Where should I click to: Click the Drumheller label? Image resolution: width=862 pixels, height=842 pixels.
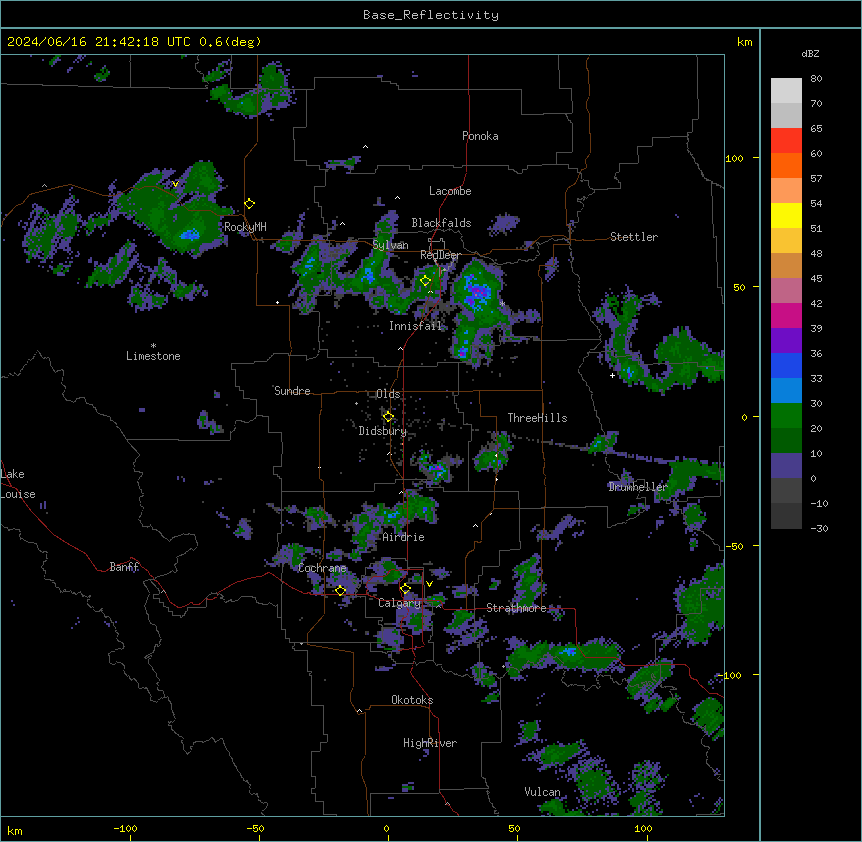[638, 487]
